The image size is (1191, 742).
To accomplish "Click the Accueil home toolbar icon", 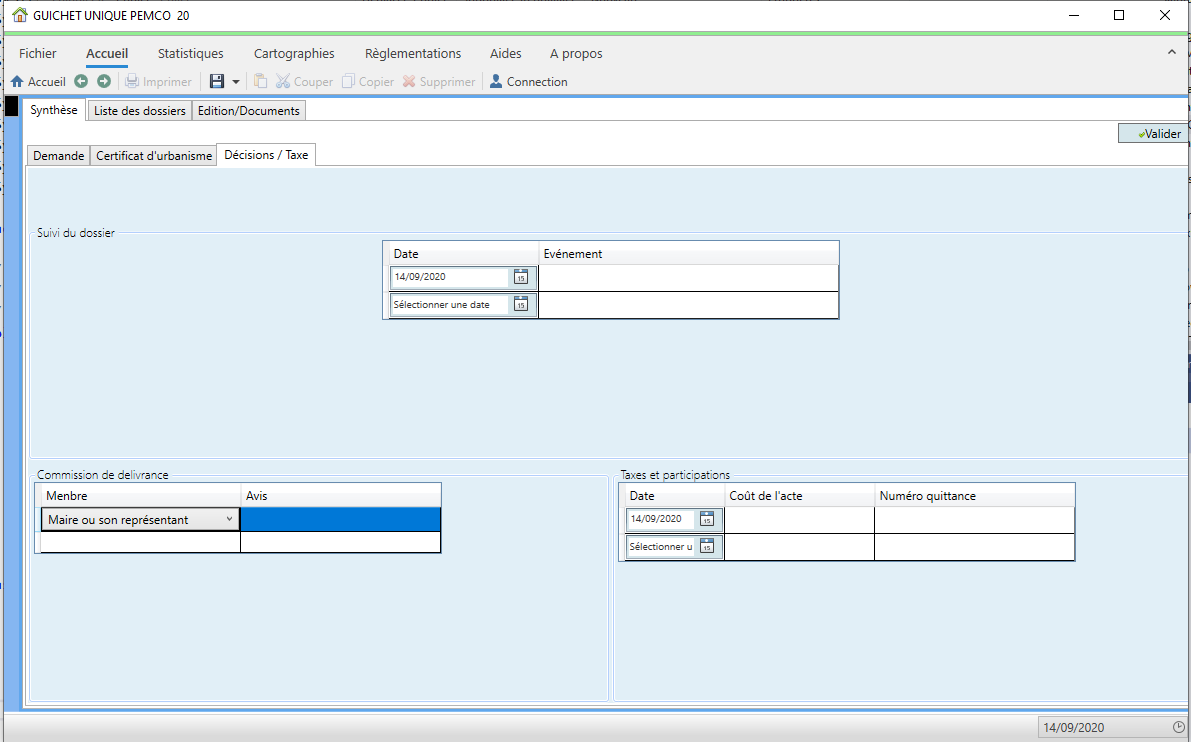I will [17, 81].
